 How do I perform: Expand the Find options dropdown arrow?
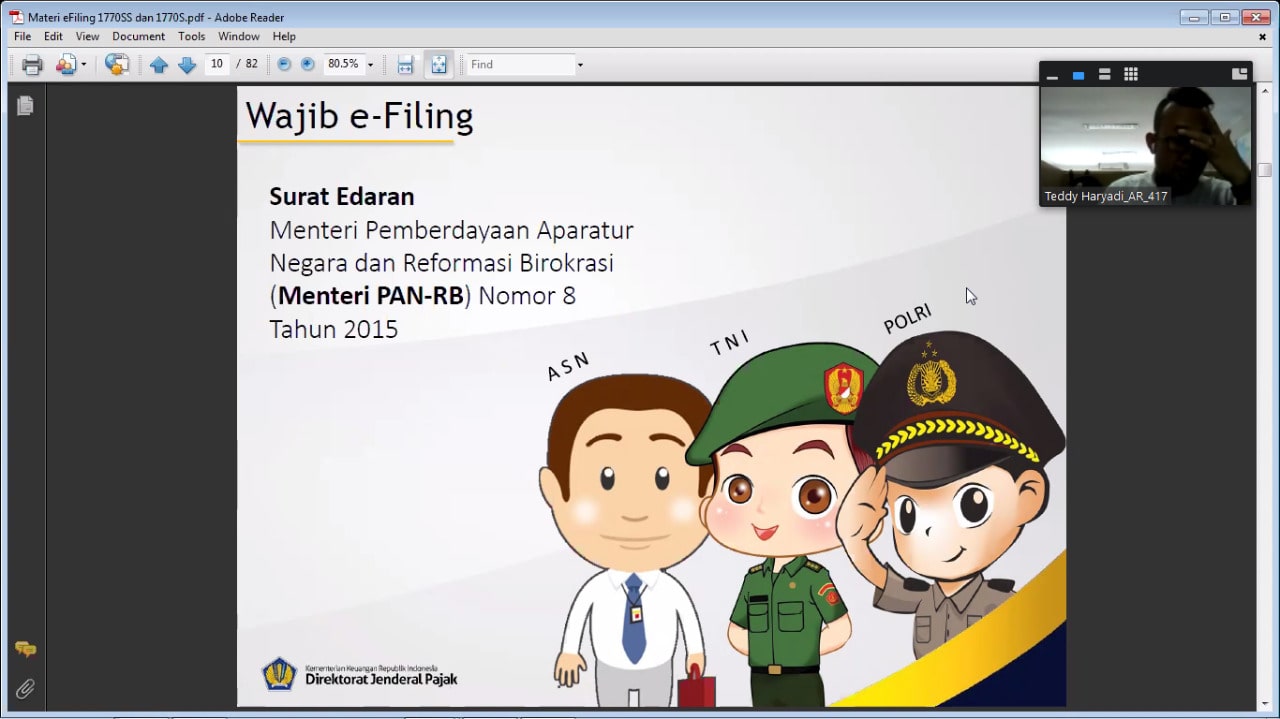580,65
